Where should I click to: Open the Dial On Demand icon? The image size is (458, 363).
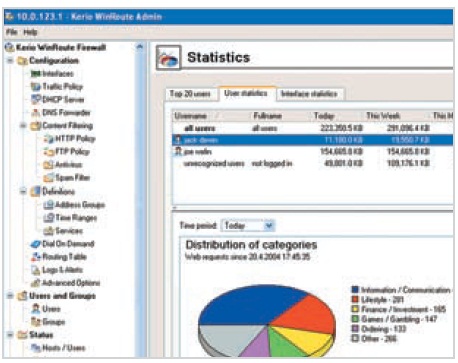coord(36,244)
